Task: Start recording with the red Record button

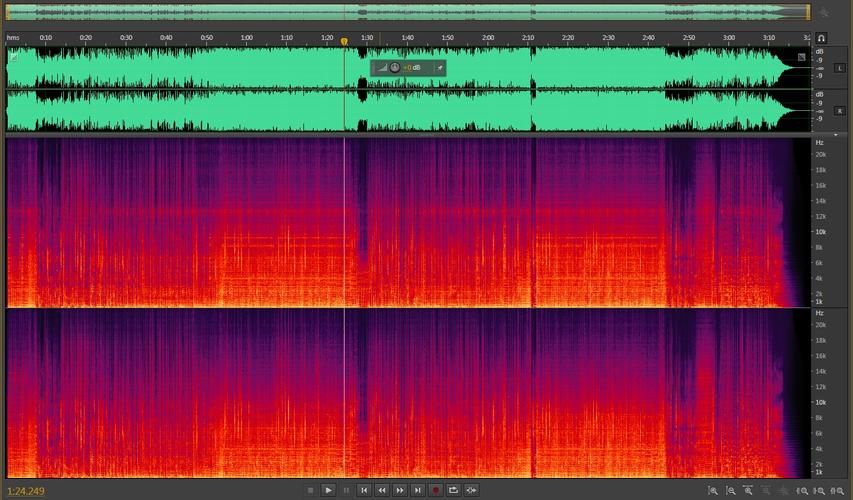Action: [435, 490]
